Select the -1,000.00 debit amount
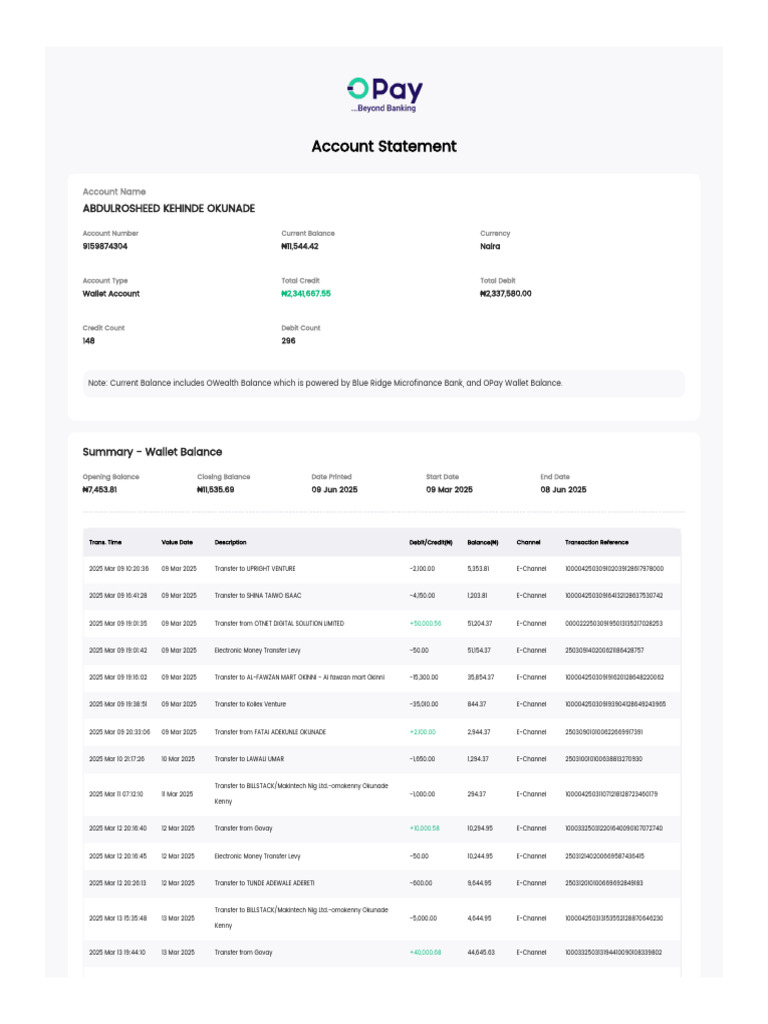768x1024 pixels. coord(422,794)
